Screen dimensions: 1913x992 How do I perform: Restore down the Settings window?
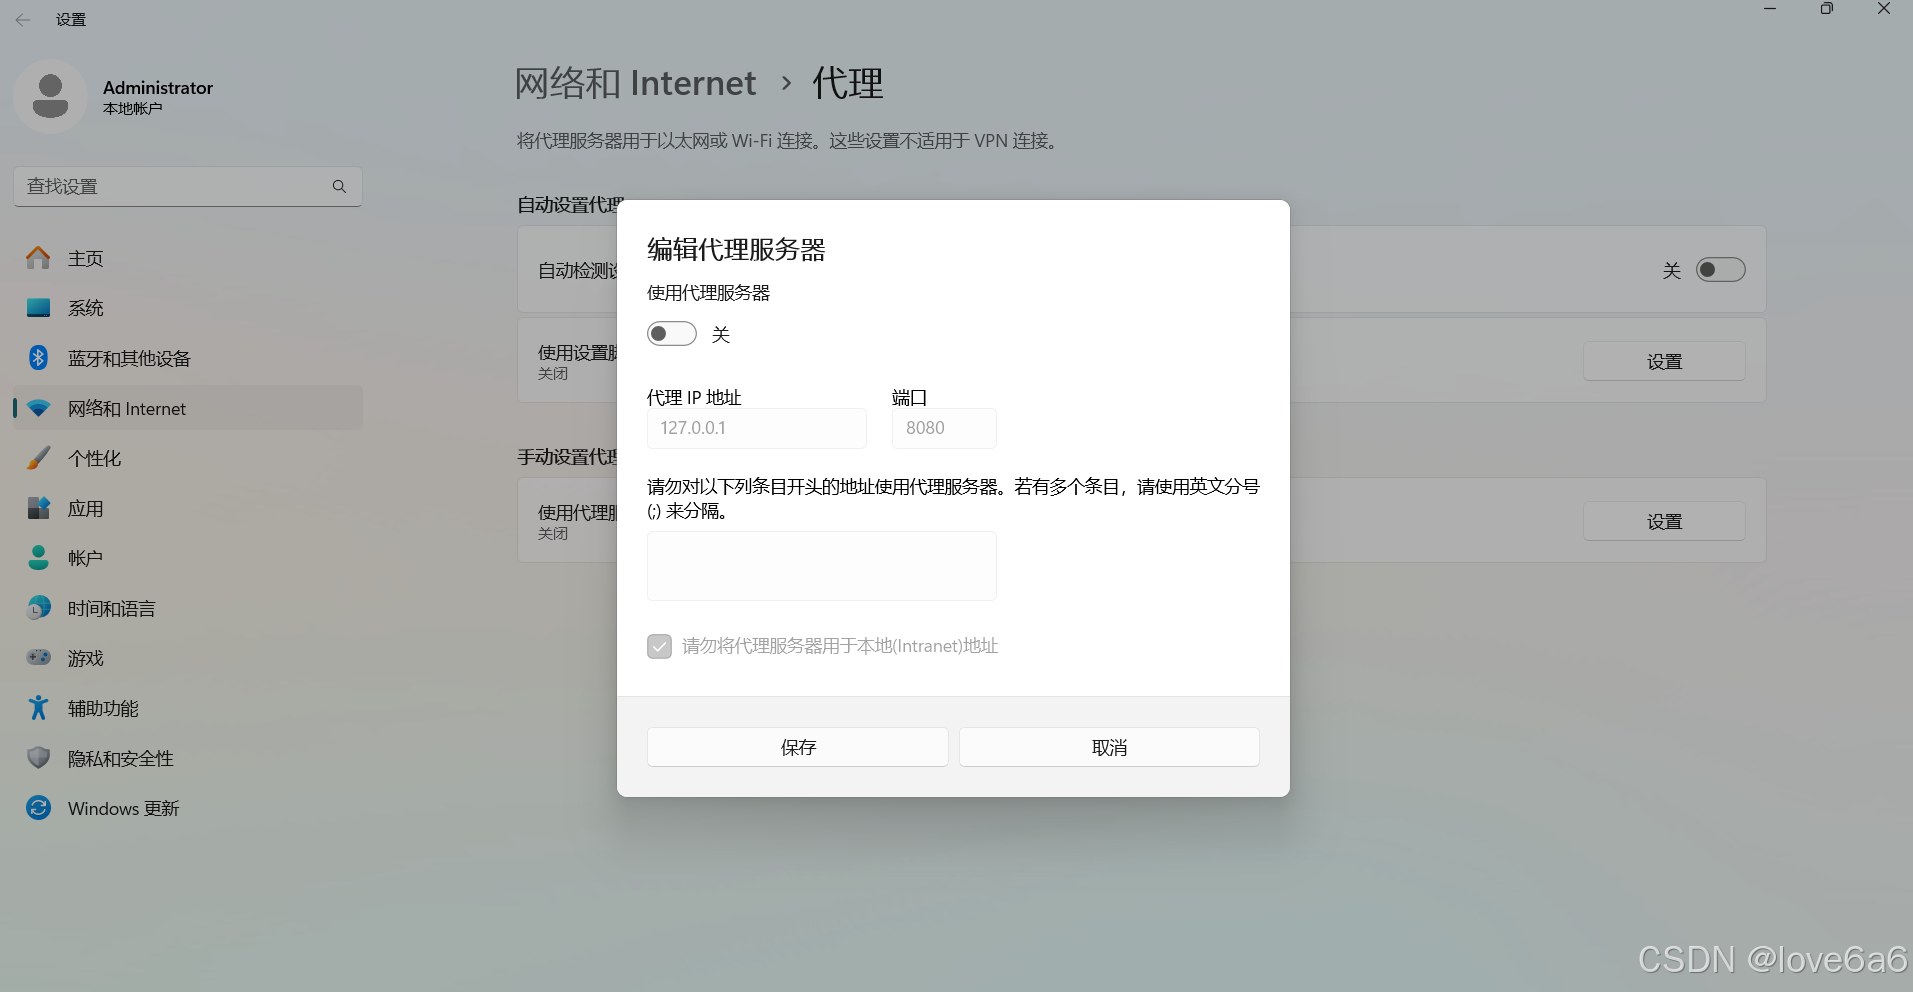[x=1827, y=8]
